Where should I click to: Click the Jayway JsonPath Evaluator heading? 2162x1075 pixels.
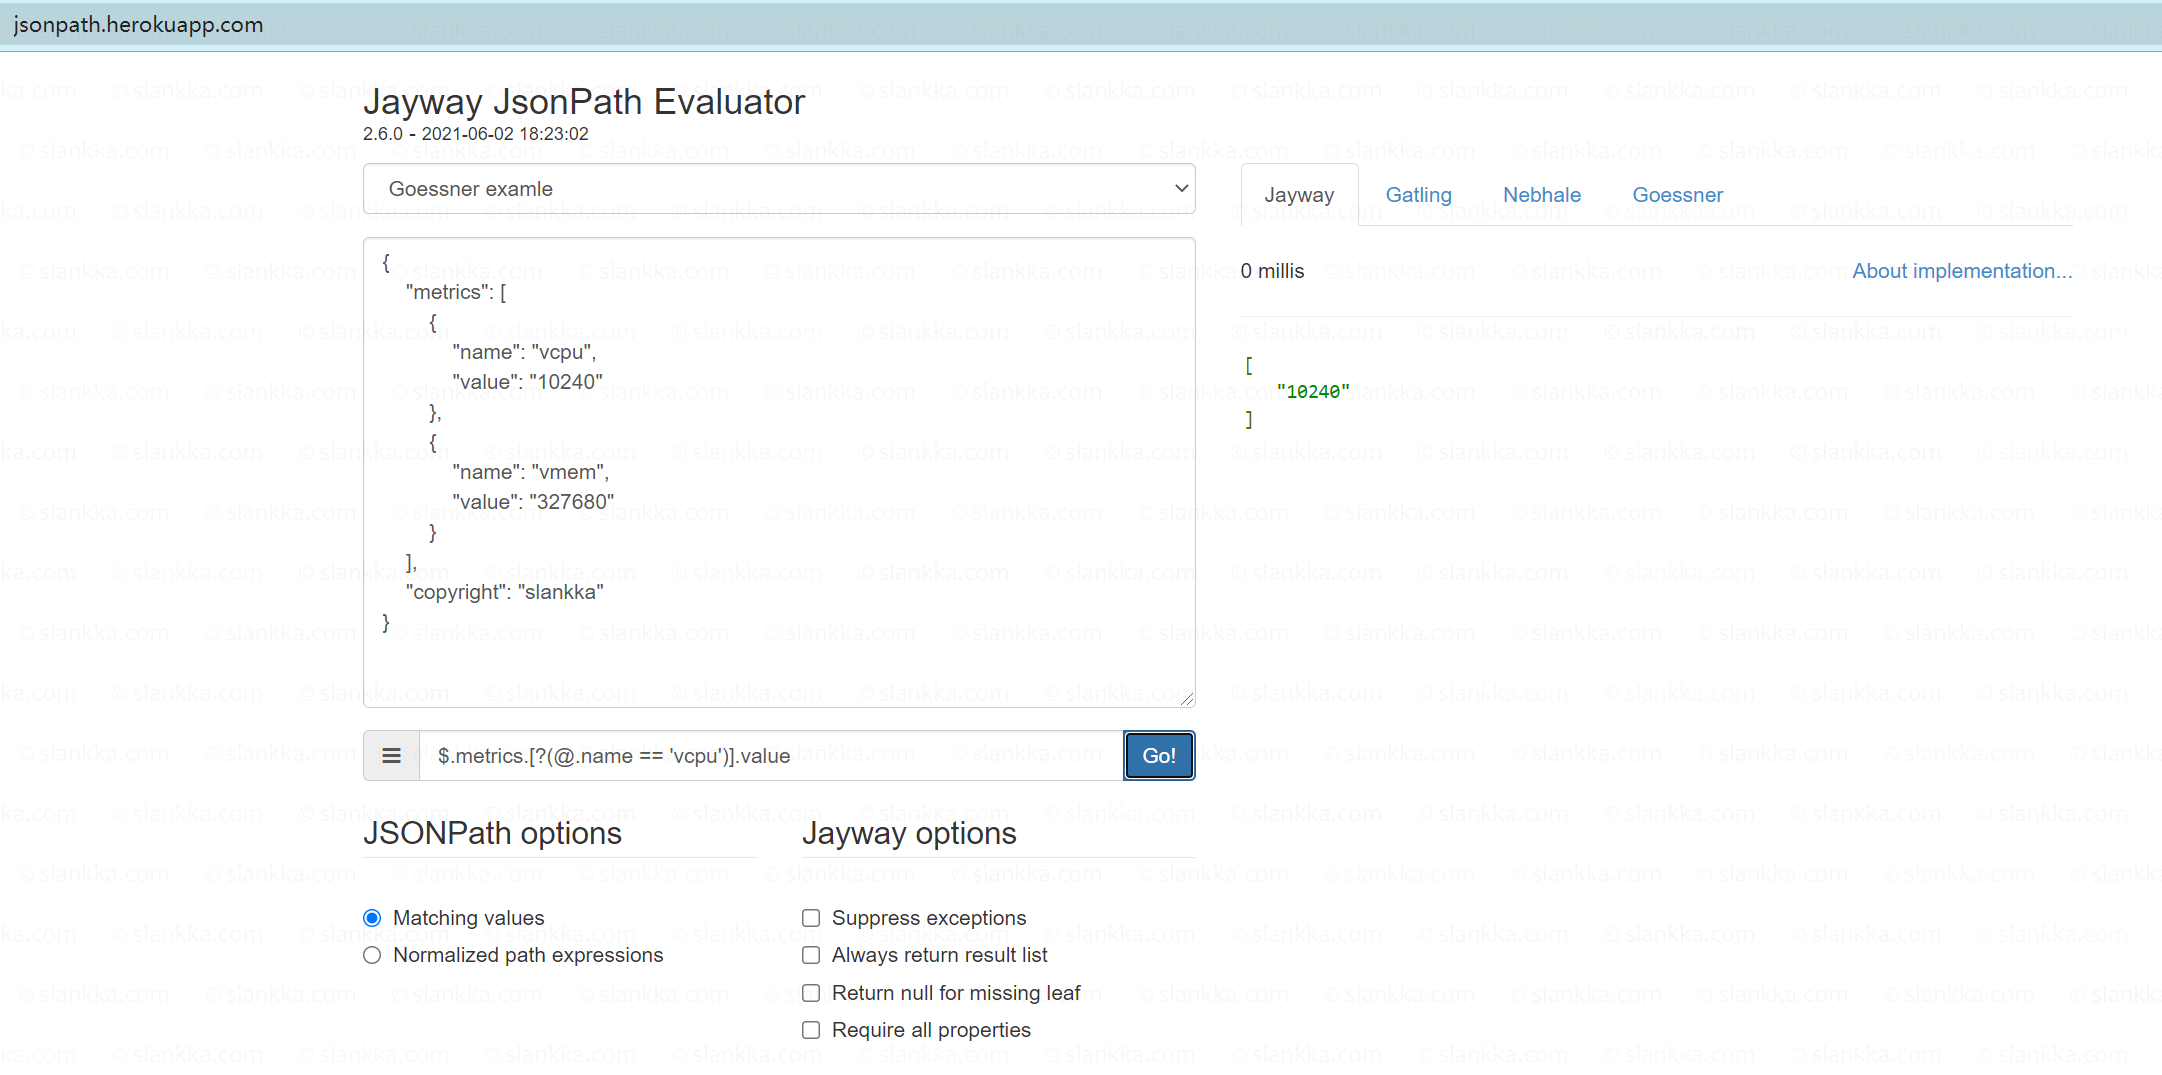point(584,102)
